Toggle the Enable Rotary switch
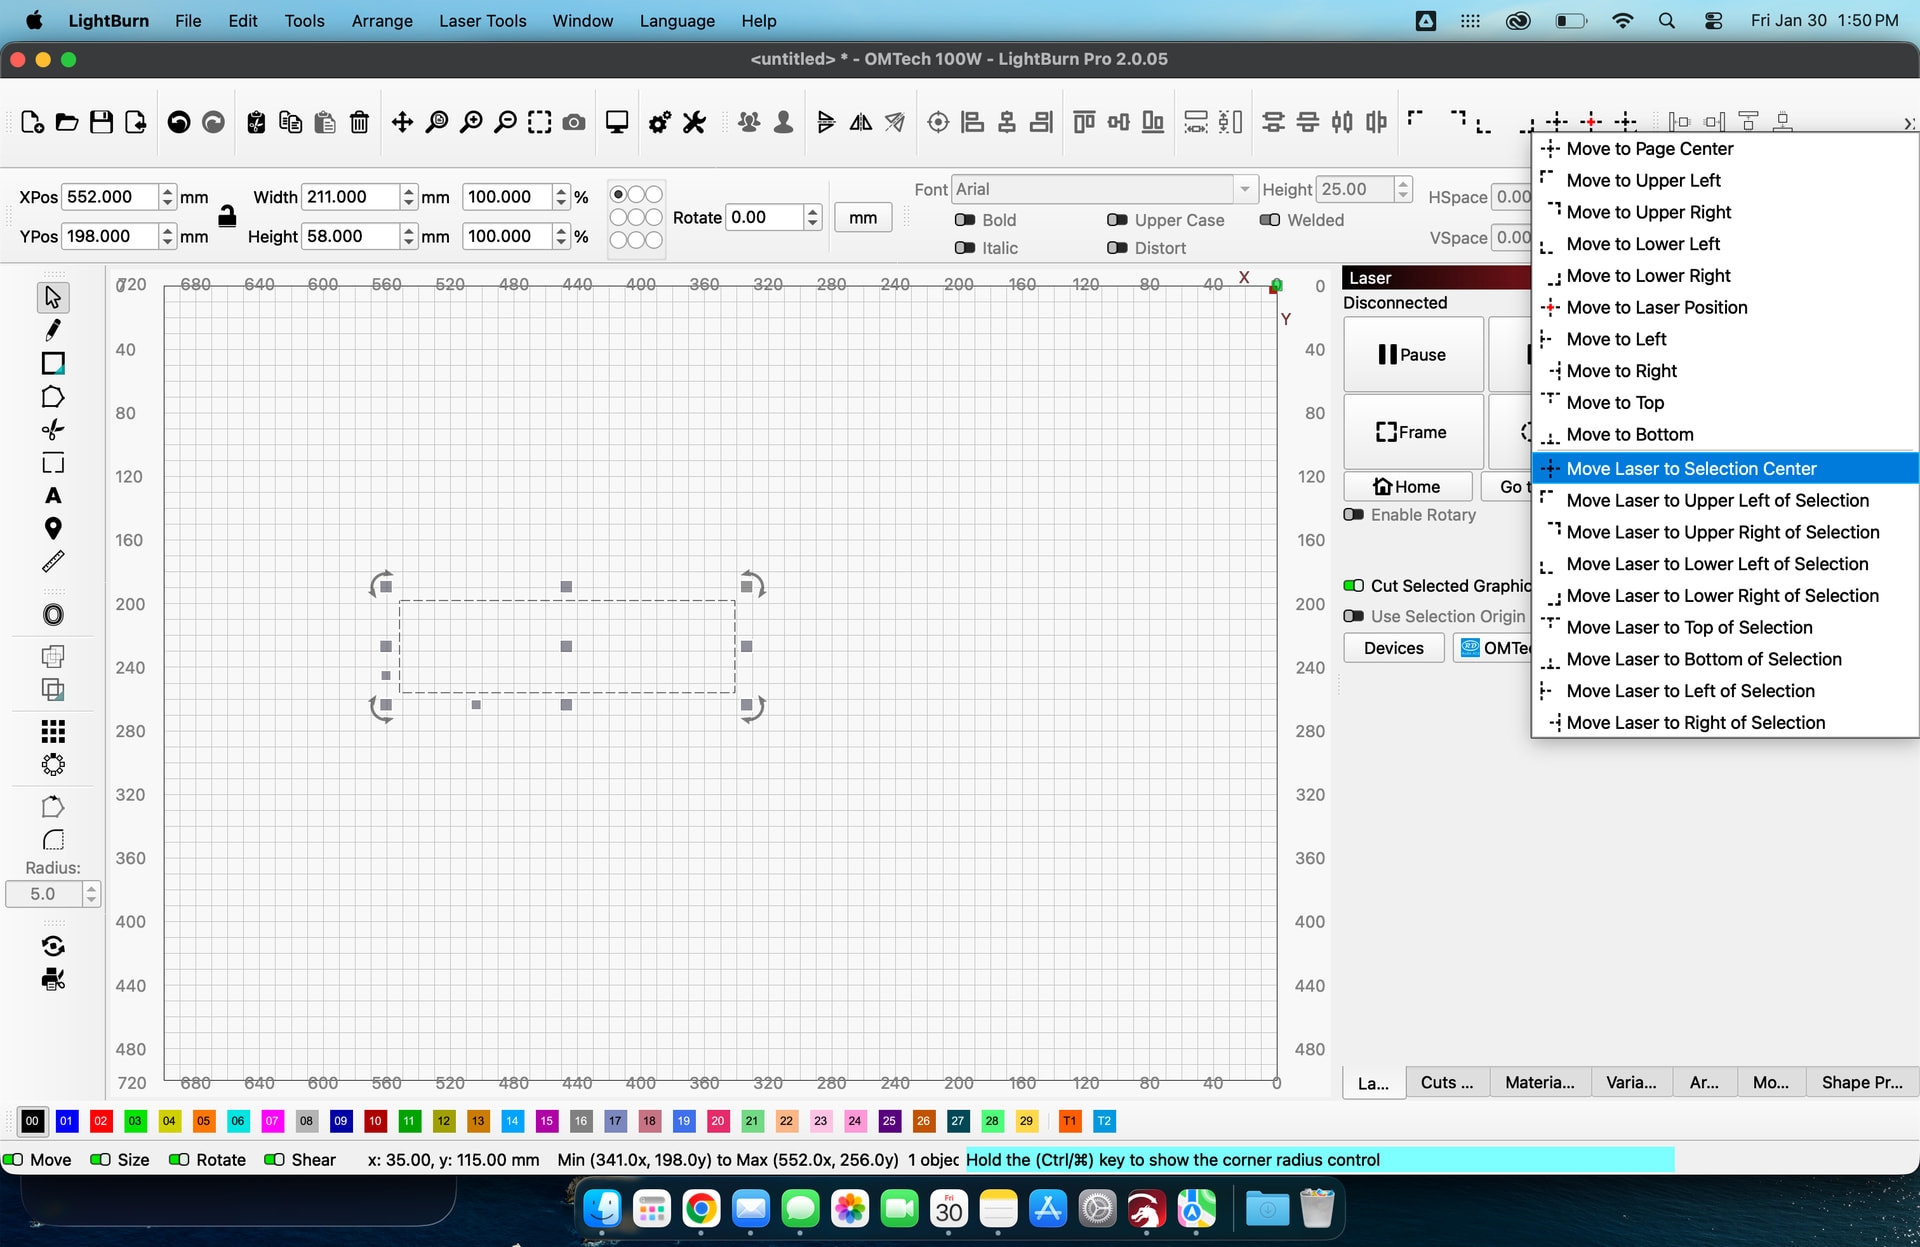 coord(1354,514)
